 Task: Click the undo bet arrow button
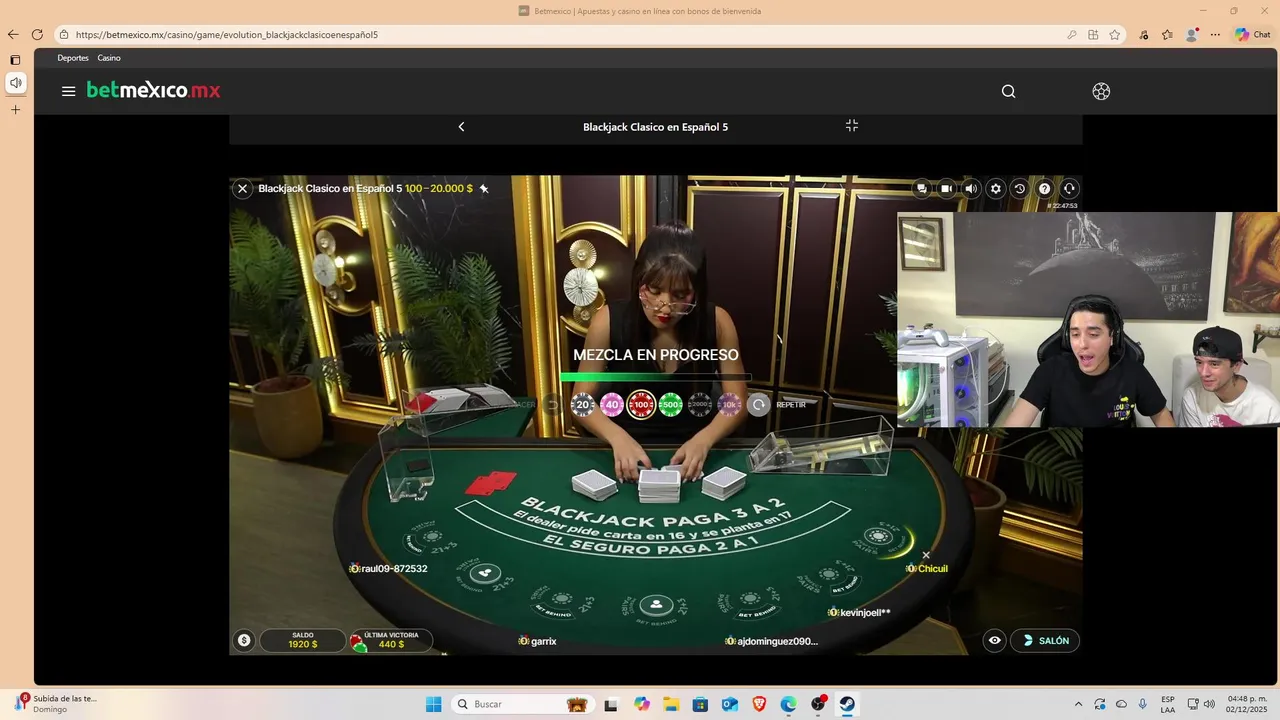point(552,404)
